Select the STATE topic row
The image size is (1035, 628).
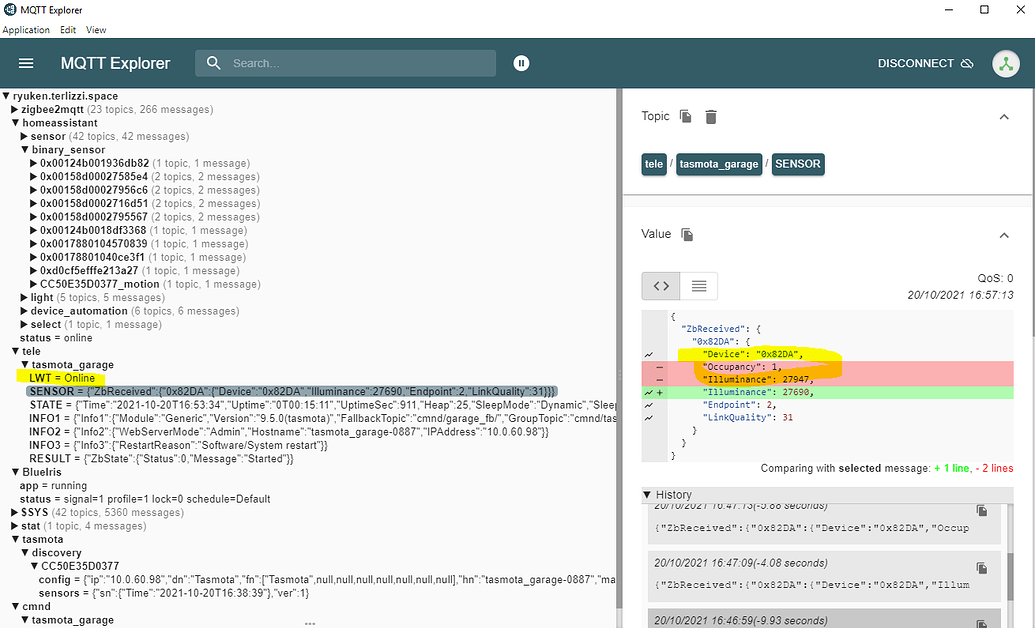pos(322,405)
